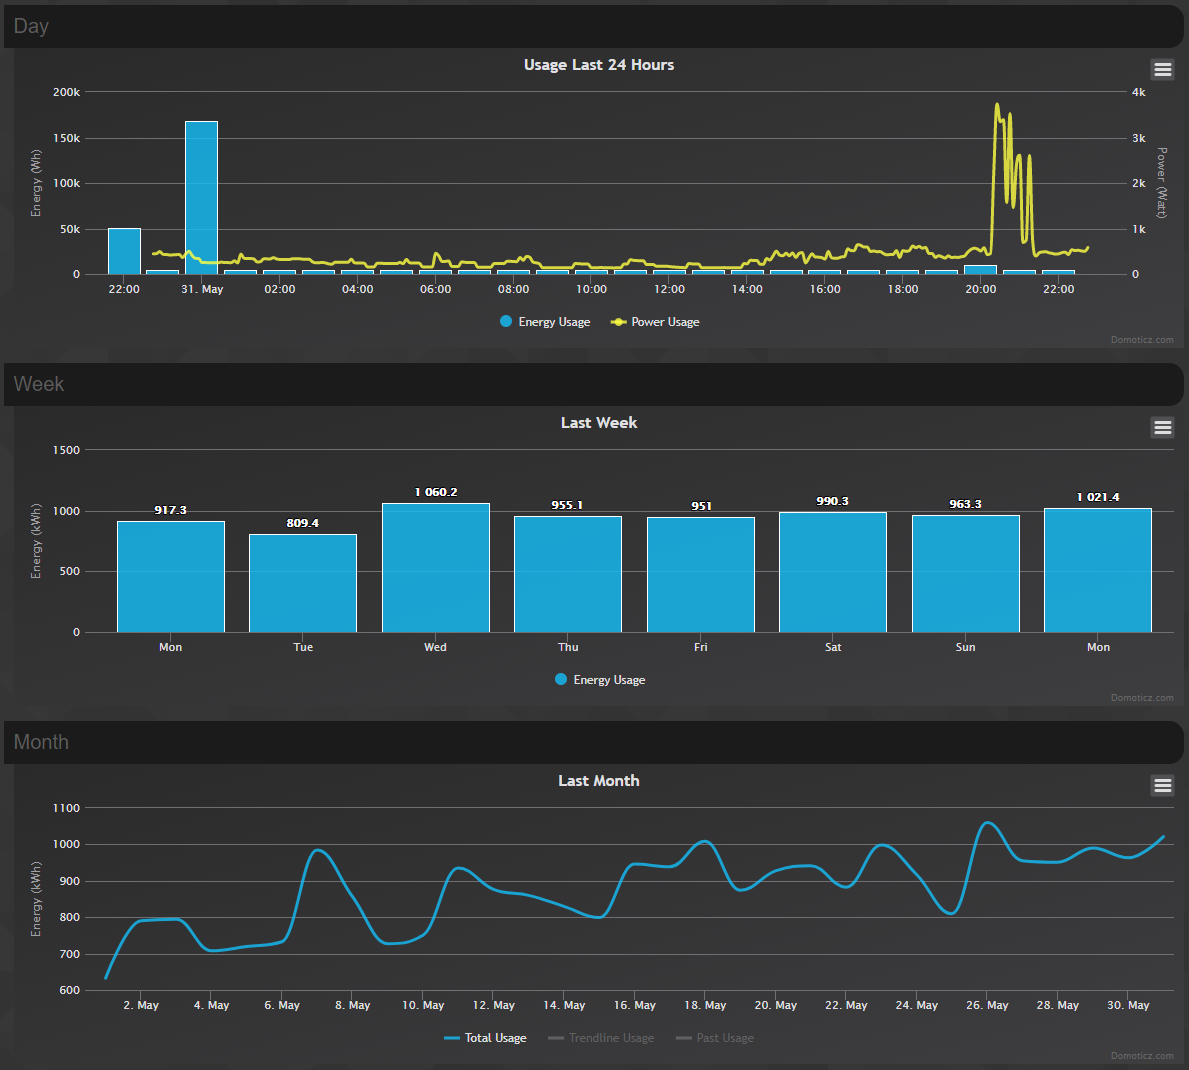This screenshot has height=1070, width=1189.
Task: Click the '31. May' x-axis label
Action: click(x=202, y=289)
